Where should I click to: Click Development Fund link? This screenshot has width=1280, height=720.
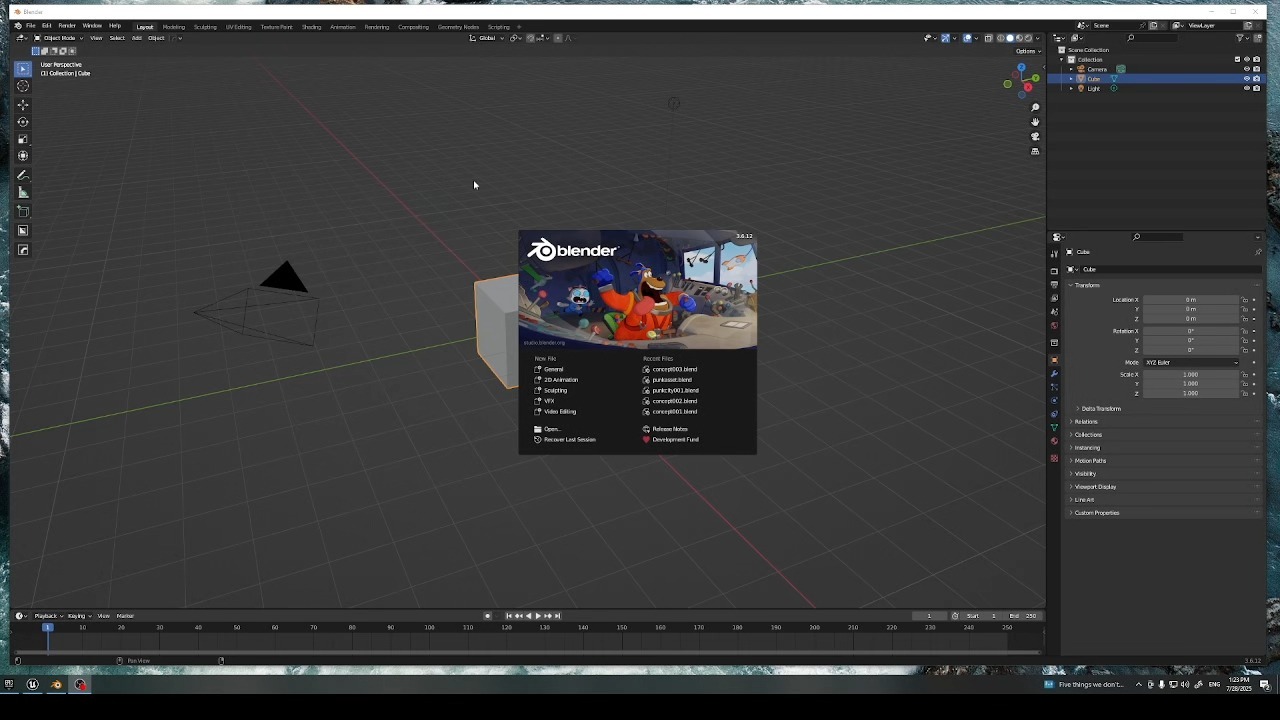coord(675,440)
